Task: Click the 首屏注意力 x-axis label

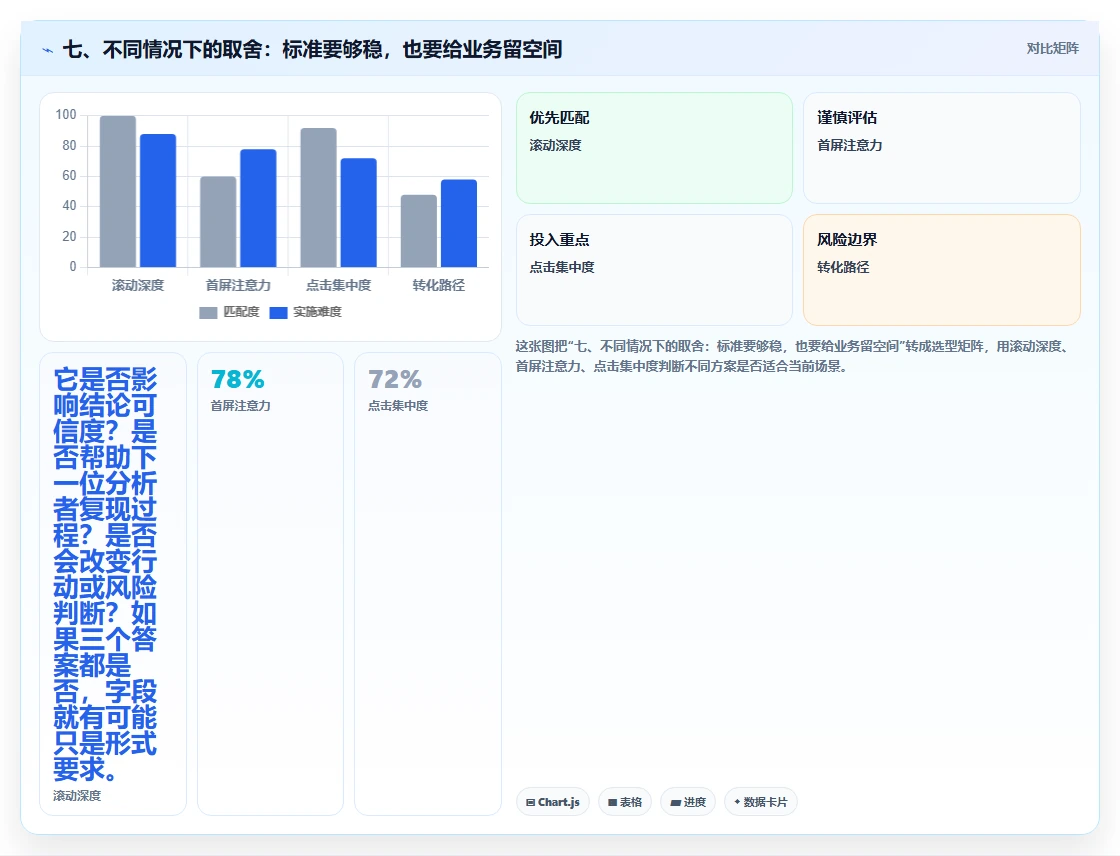Action: tap(238, 286)
